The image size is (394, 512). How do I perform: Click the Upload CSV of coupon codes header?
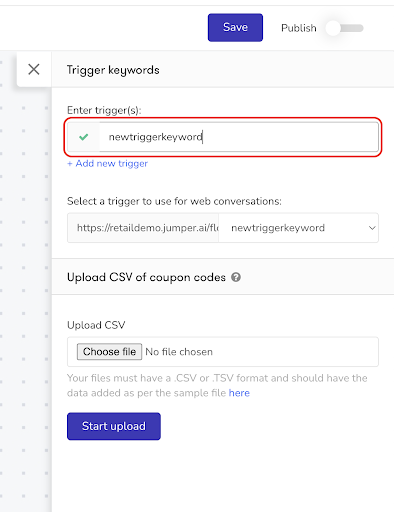(x=146, y=277)
